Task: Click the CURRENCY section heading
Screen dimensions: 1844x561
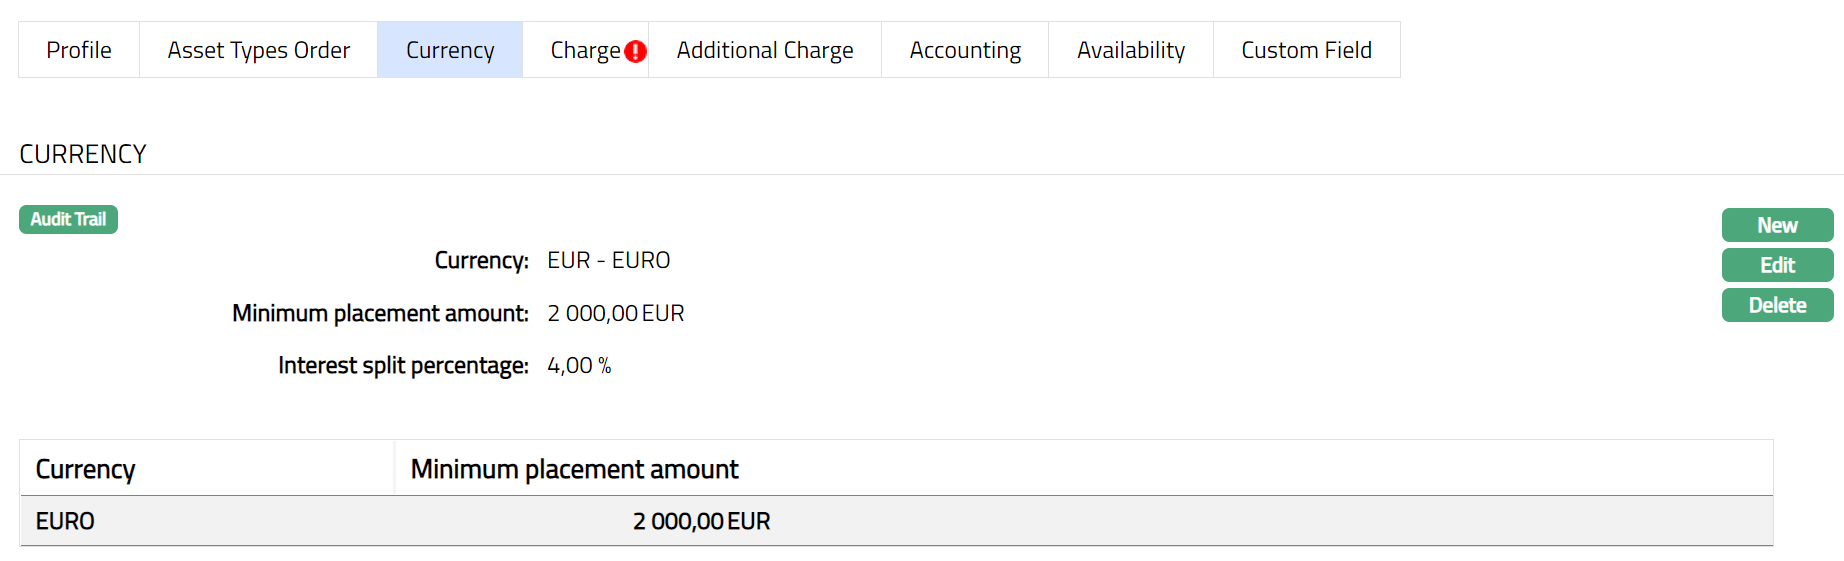Action: 83,154
